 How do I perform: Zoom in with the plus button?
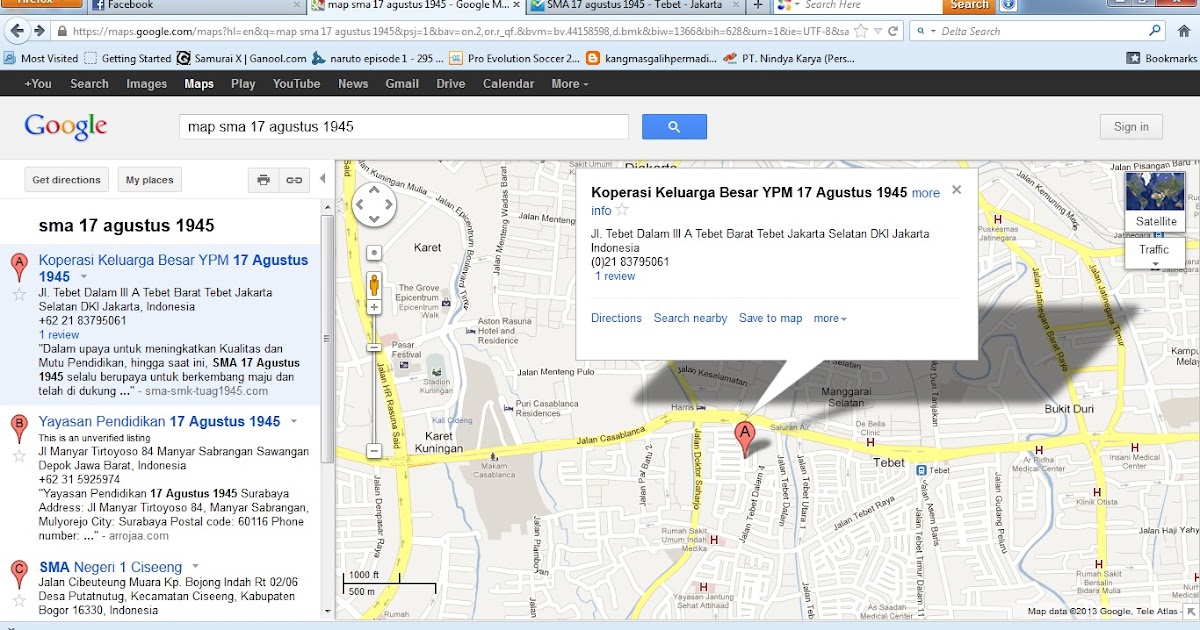click(374, 307)
